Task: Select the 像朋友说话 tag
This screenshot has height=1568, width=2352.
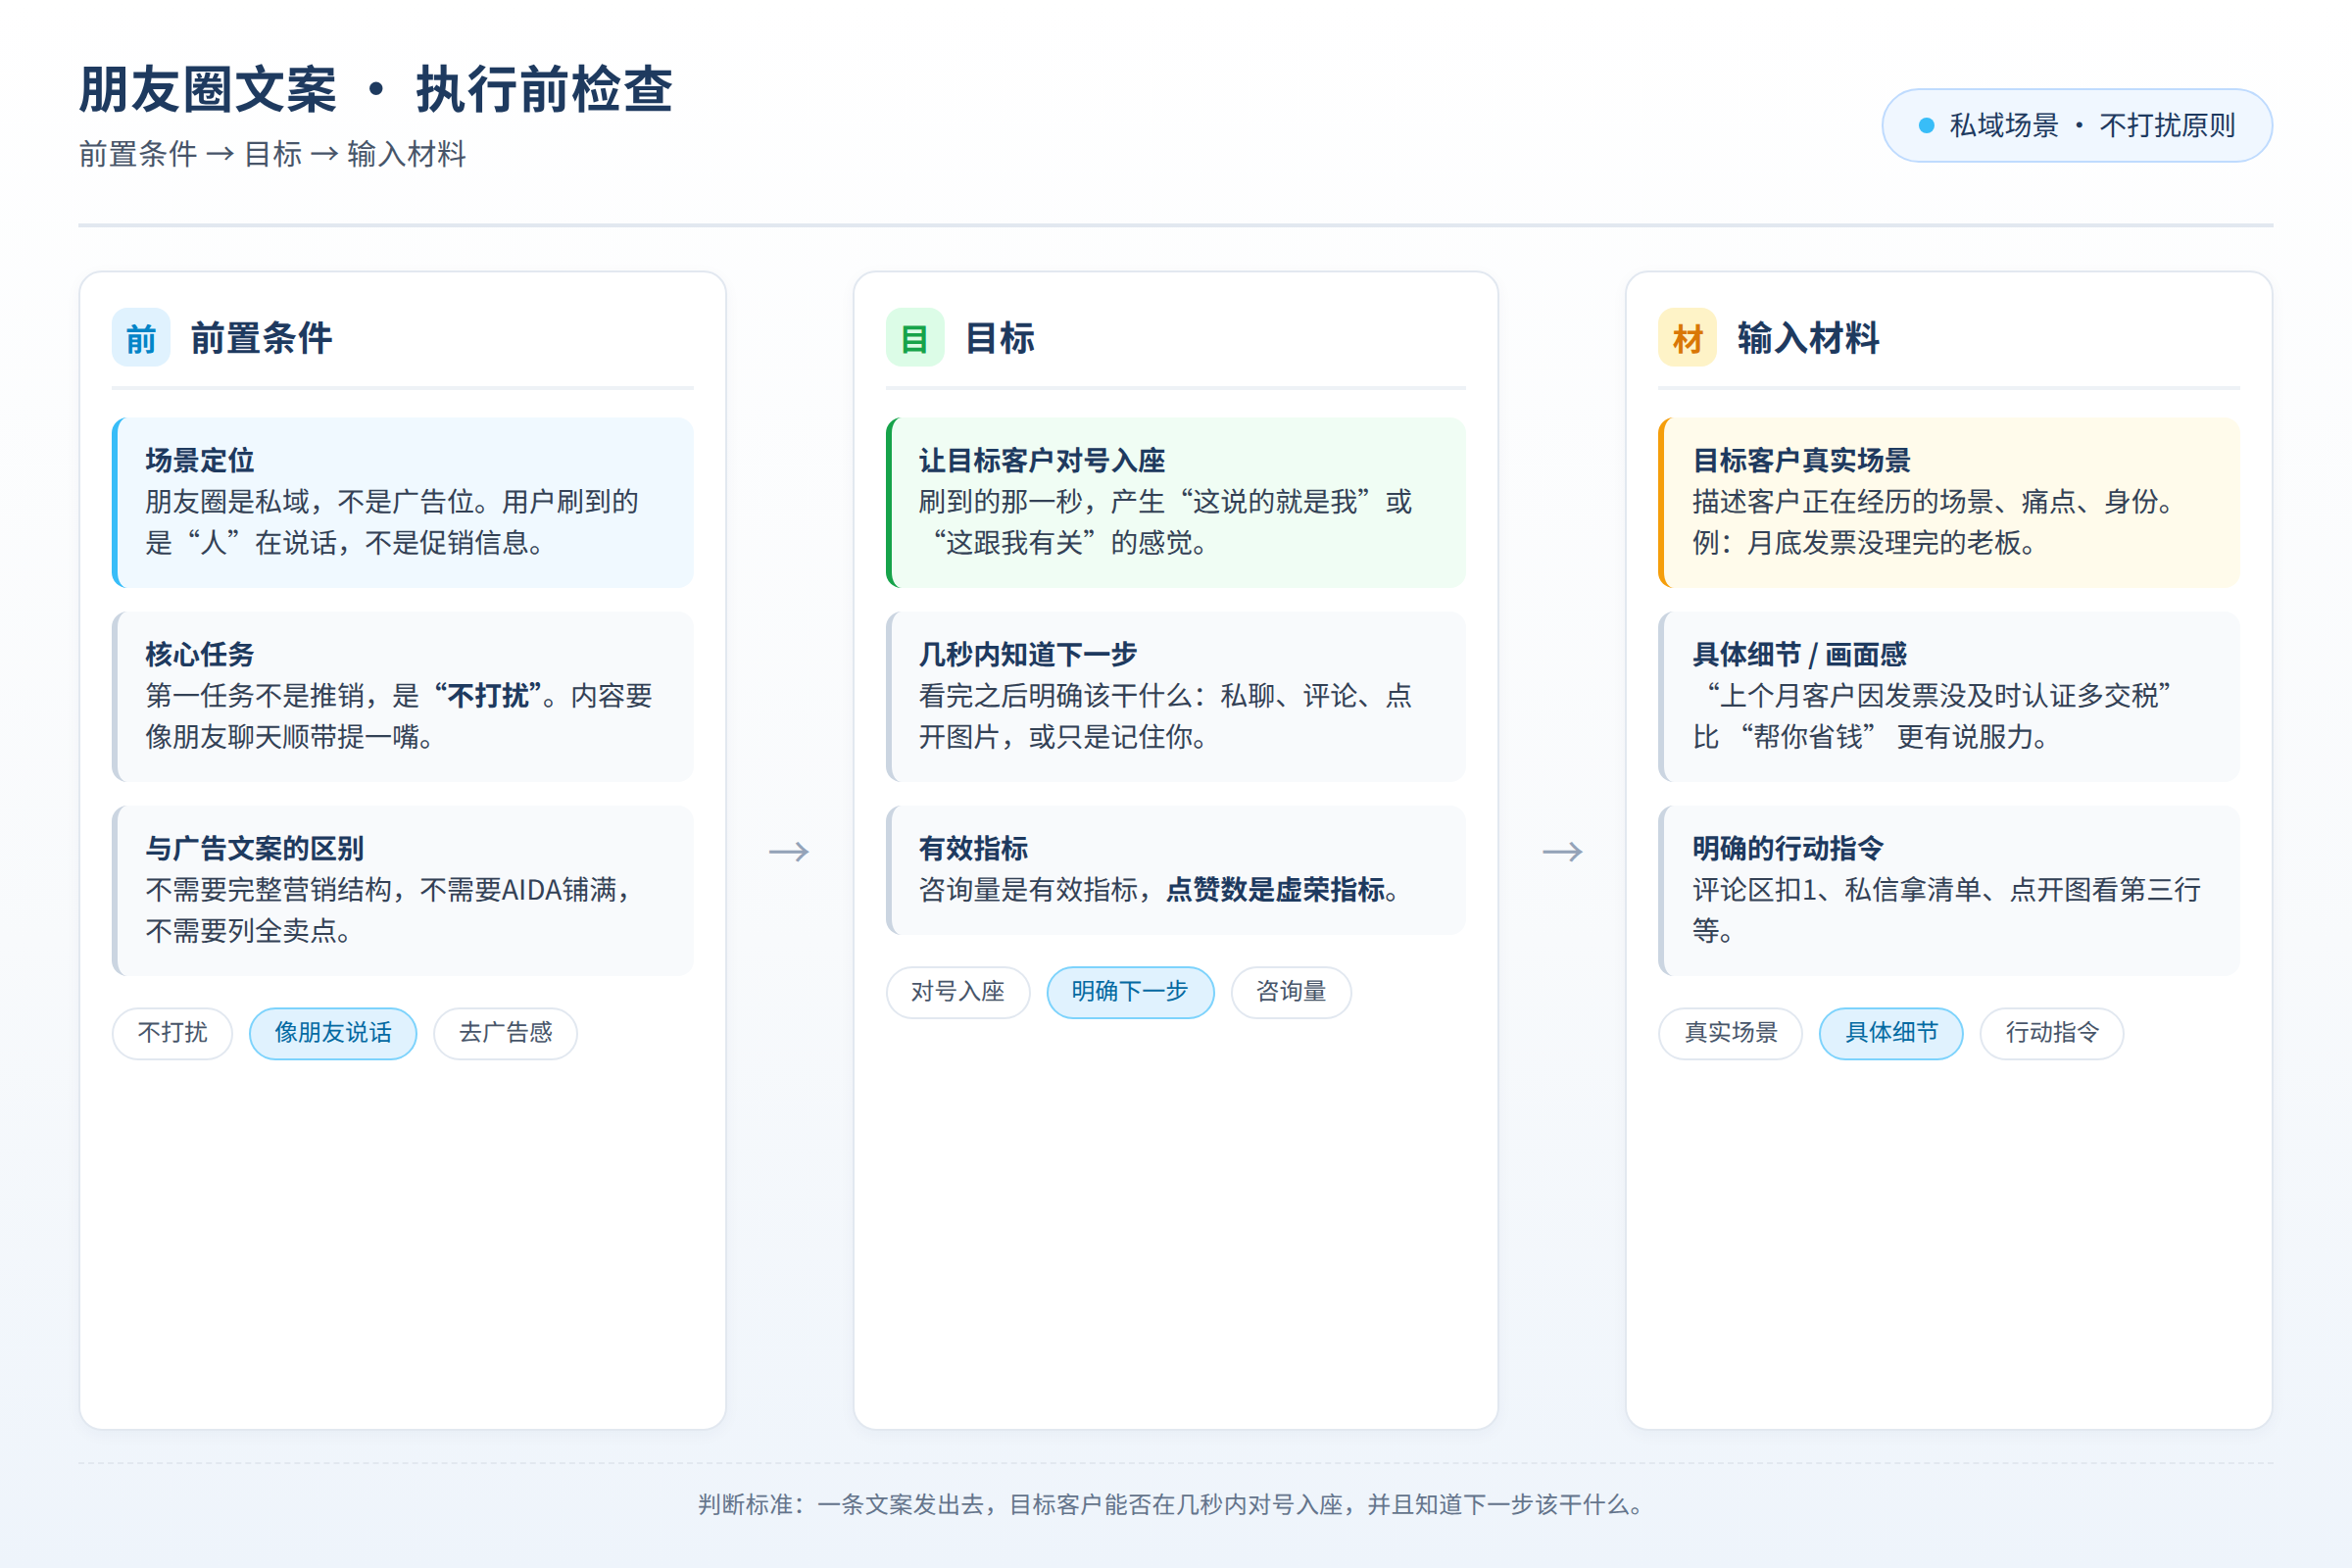Action: (333, 1033)
